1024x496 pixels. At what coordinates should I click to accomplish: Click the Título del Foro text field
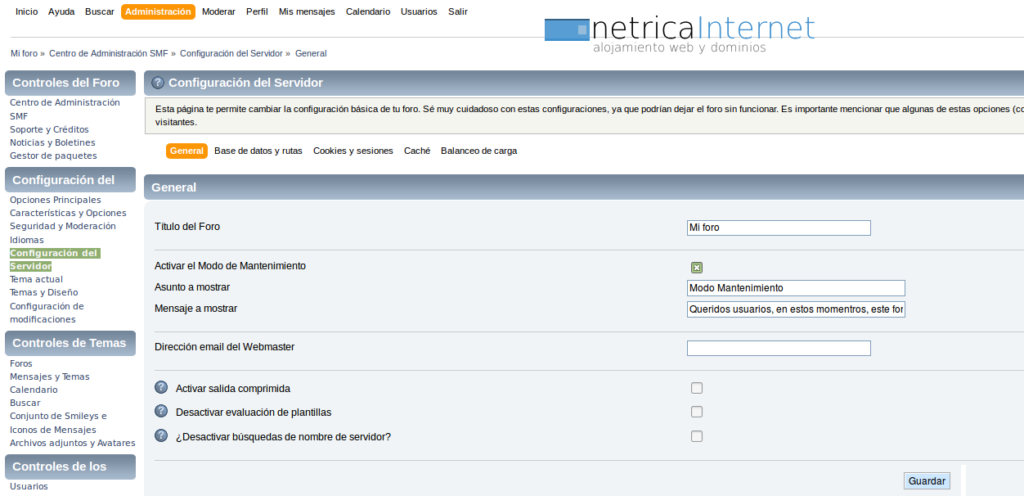click(778, 228)
